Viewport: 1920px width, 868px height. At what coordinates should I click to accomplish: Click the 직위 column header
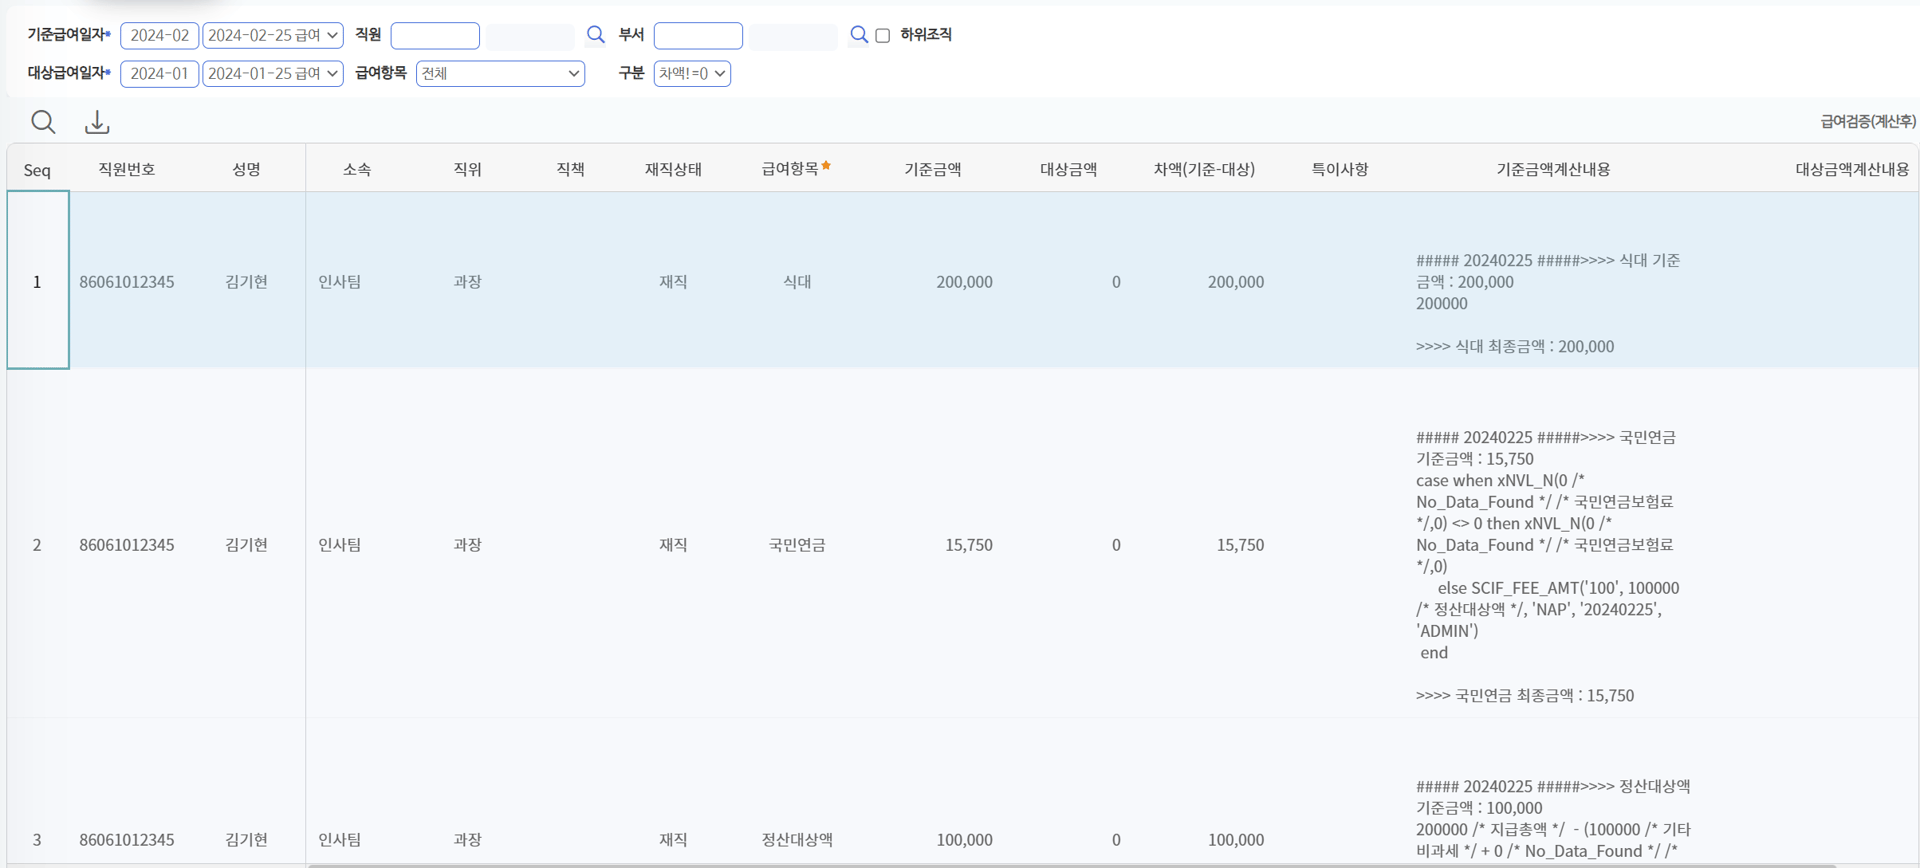pos(467,169)
